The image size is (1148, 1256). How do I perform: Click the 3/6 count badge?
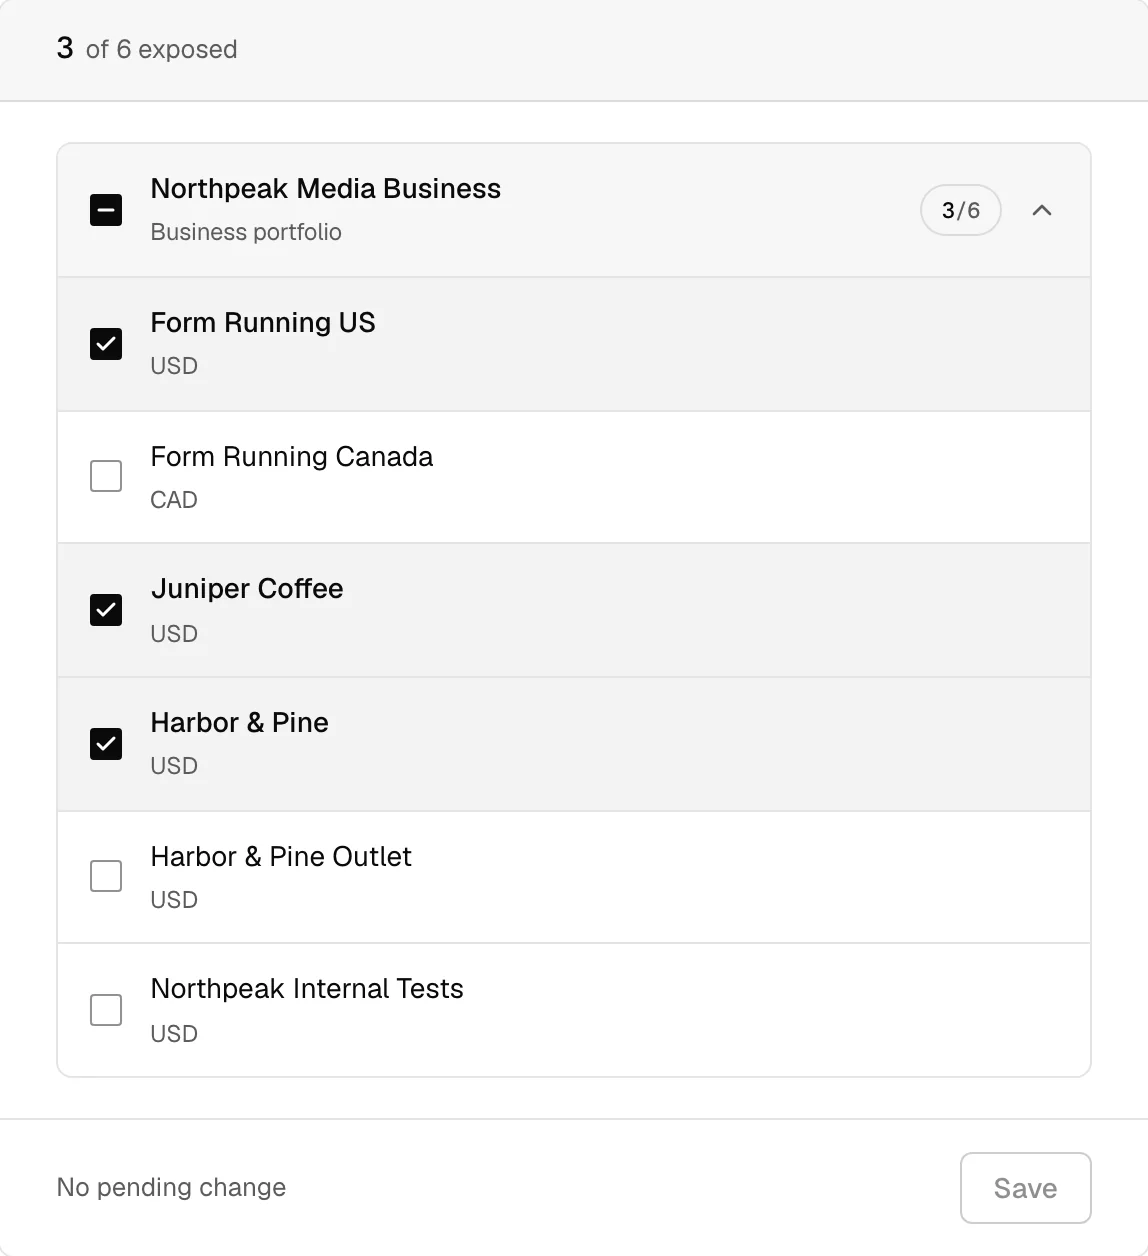pyautogui.click(x=961, y=210)
